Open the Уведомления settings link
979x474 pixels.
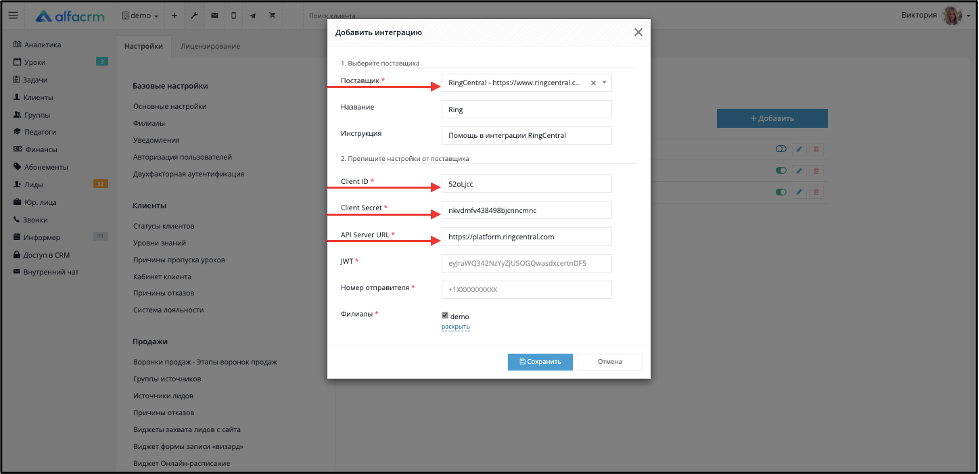point(156,141)
